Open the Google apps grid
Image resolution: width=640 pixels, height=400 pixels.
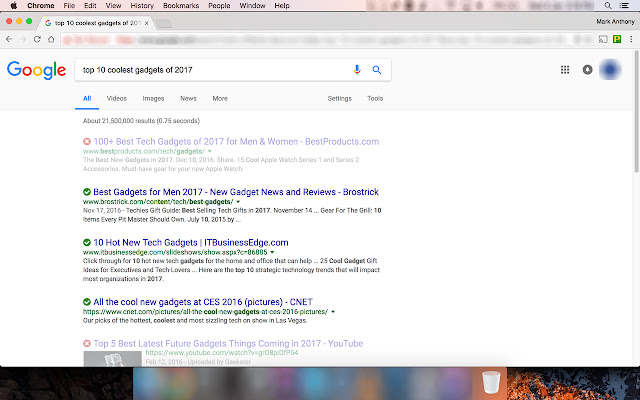(565, 70)
